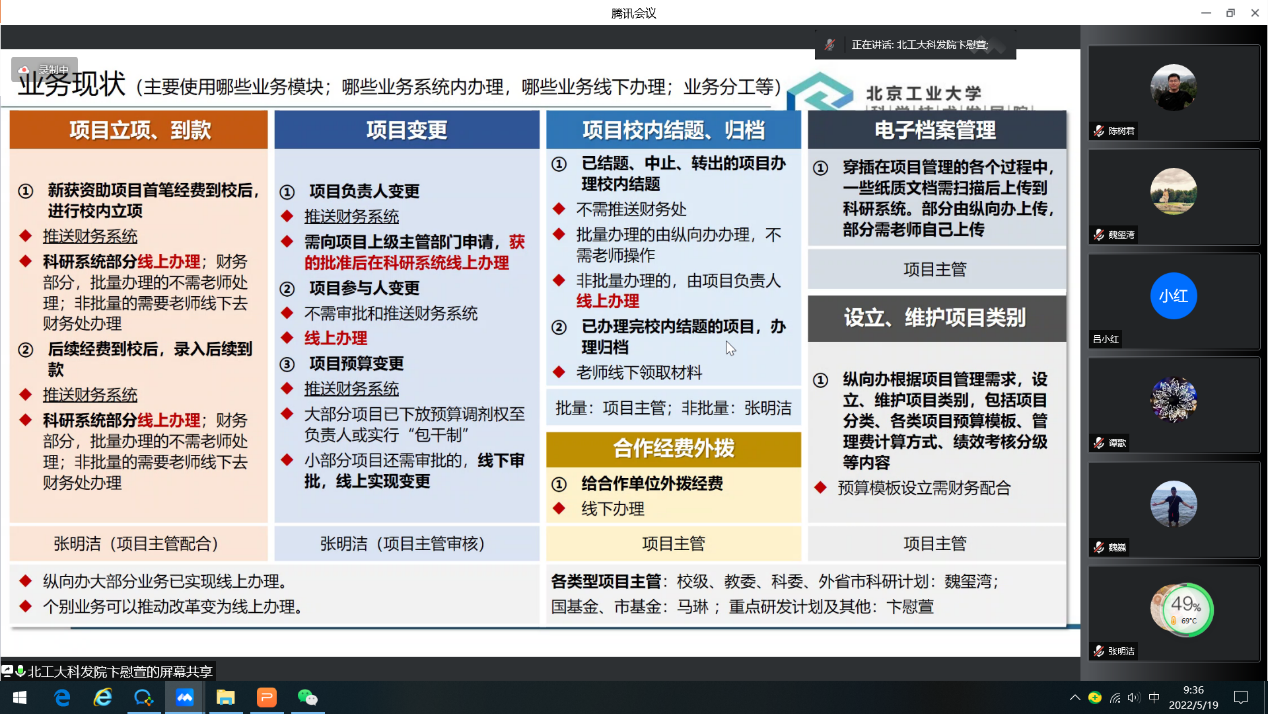1268x714 pixels.
Task: Click the green 360 security tray icon
Action: pyautogui.click(x=1095, y=697)
